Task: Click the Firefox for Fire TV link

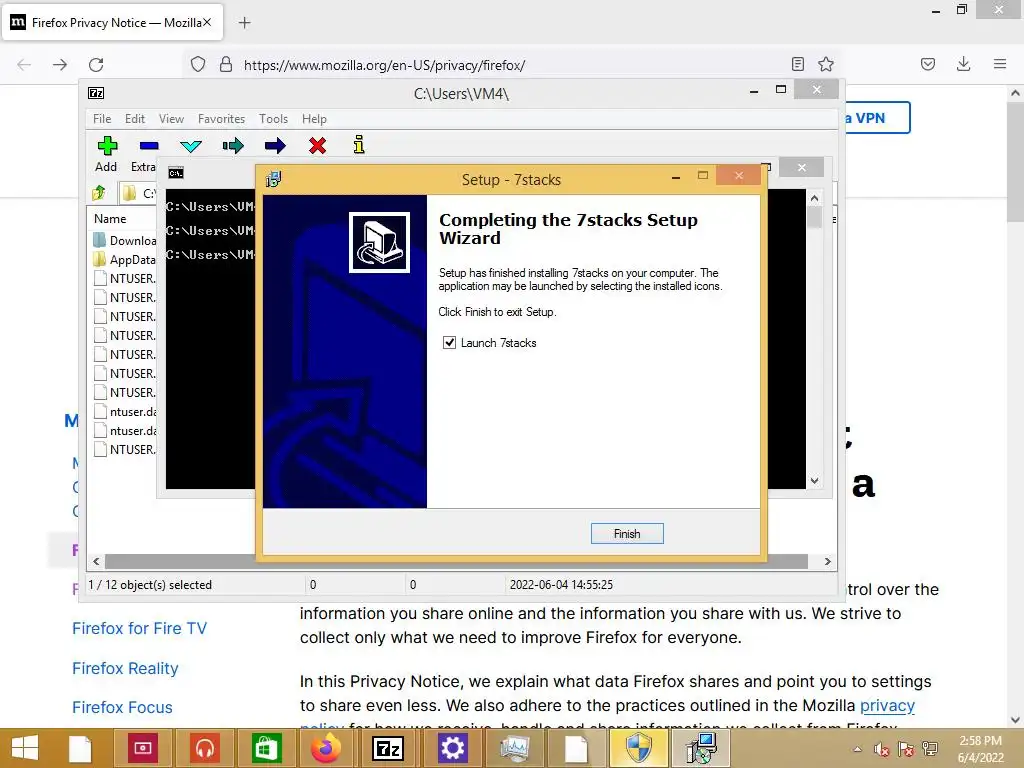Action: click(x=139, y=628)
